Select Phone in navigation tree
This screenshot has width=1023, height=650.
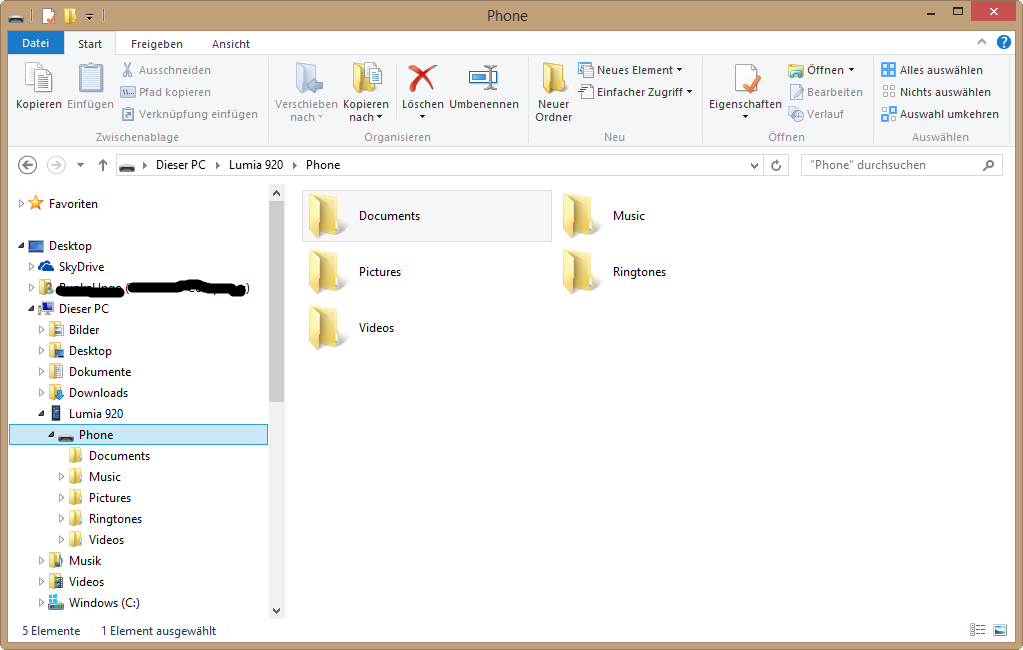138,435
